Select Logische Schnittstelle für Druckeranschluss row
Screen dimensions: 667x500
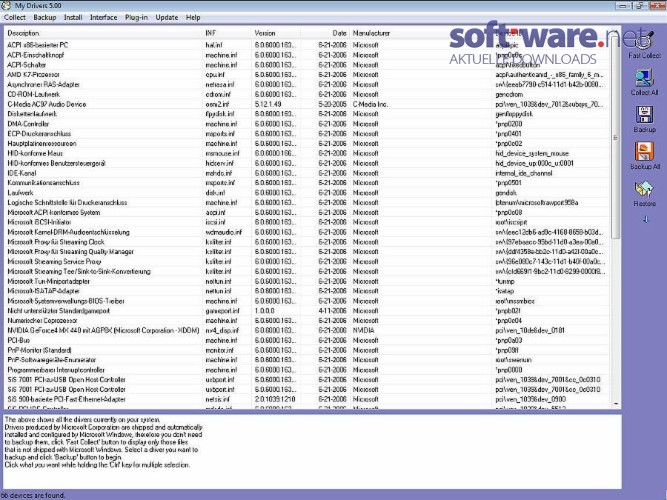point(306,203)
